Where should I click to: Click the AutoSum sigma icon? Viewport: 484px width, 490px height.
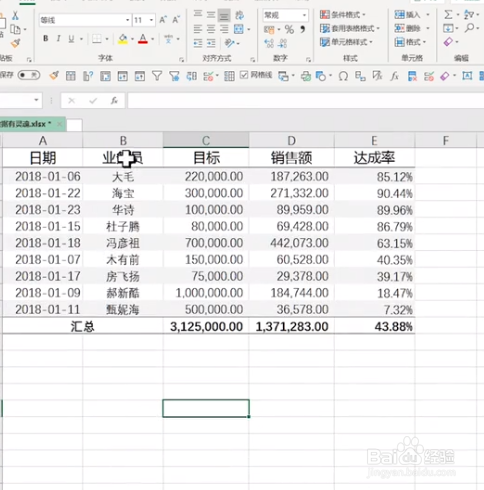tap(449, 15)
